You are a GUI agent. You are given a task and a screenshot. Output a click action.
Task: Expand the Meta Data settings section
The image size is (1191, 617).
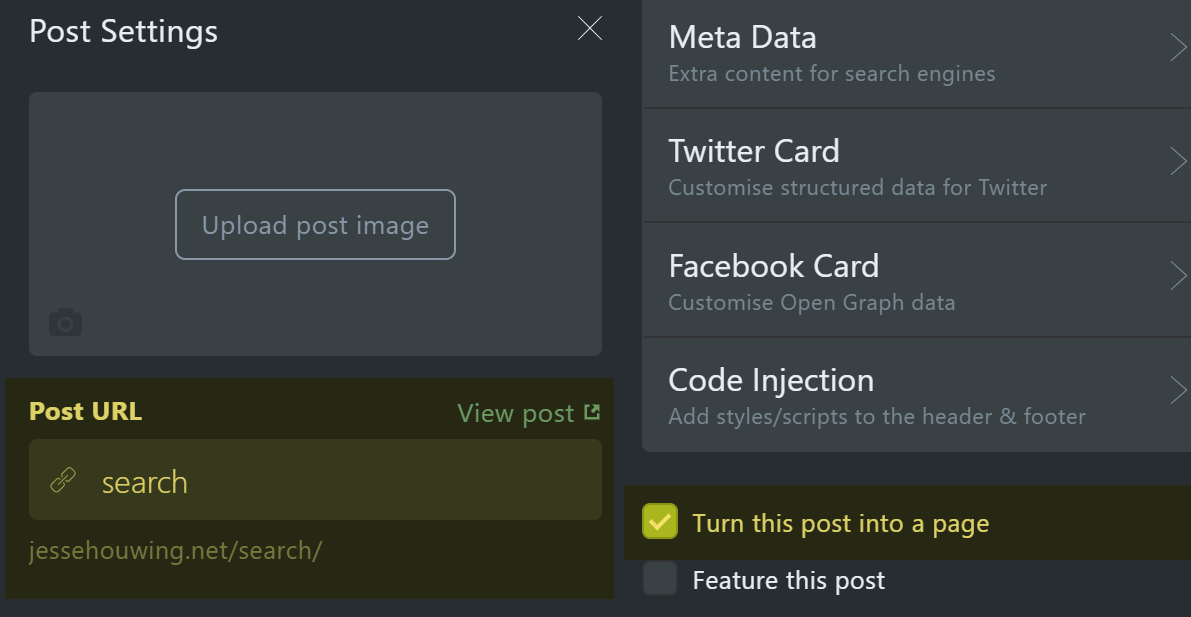point(900,53)
